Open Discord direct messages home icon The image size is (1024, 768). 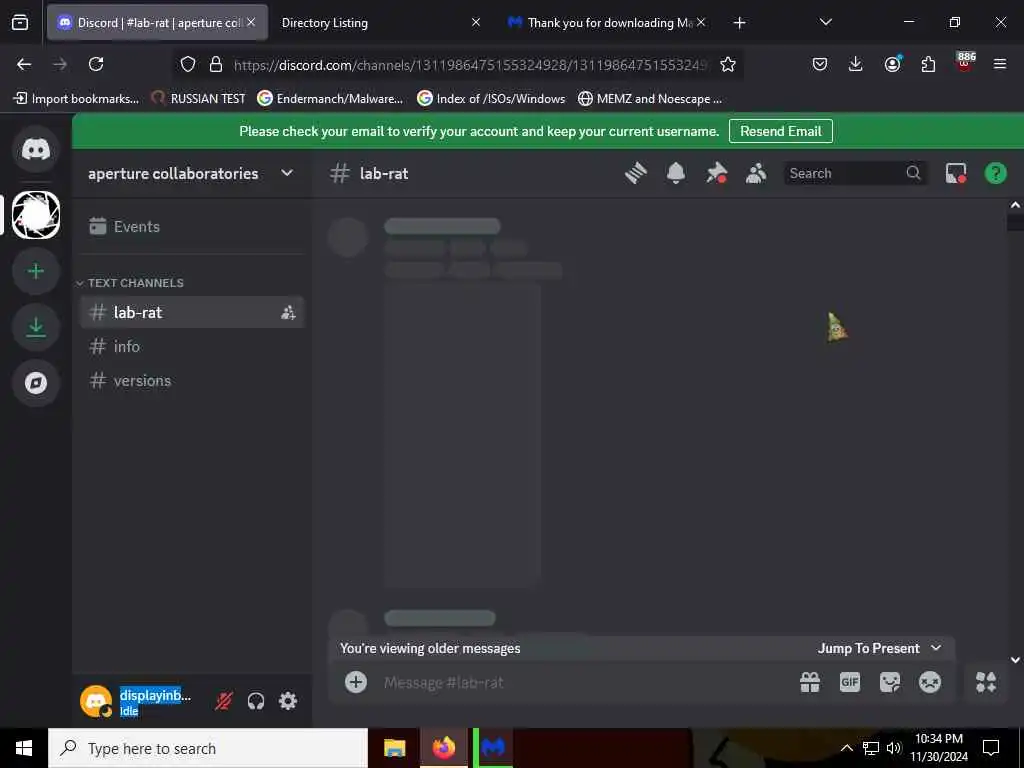36,150
